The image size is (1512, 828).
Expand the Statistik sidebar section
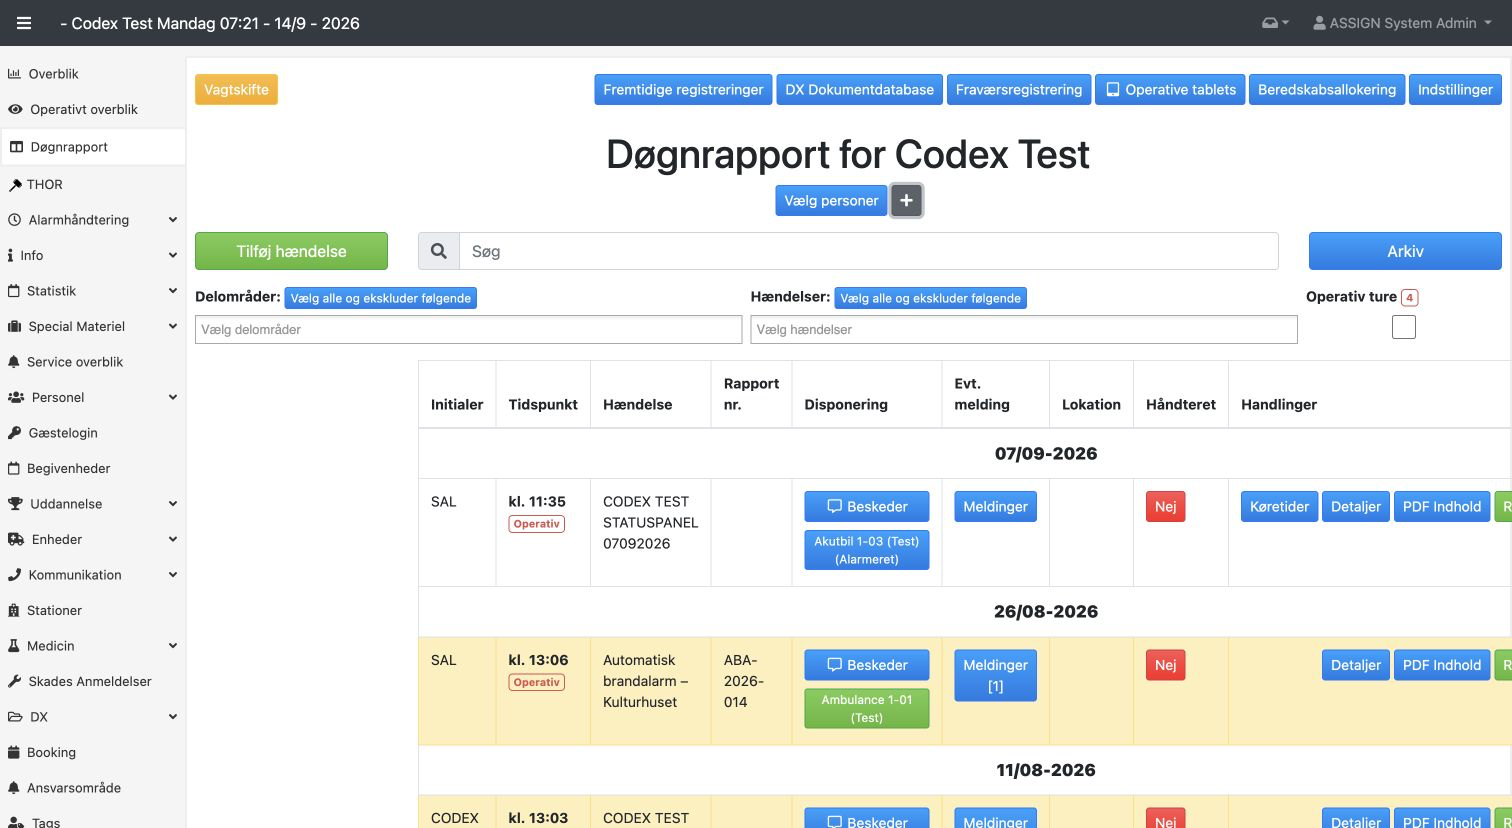point(93,291)
